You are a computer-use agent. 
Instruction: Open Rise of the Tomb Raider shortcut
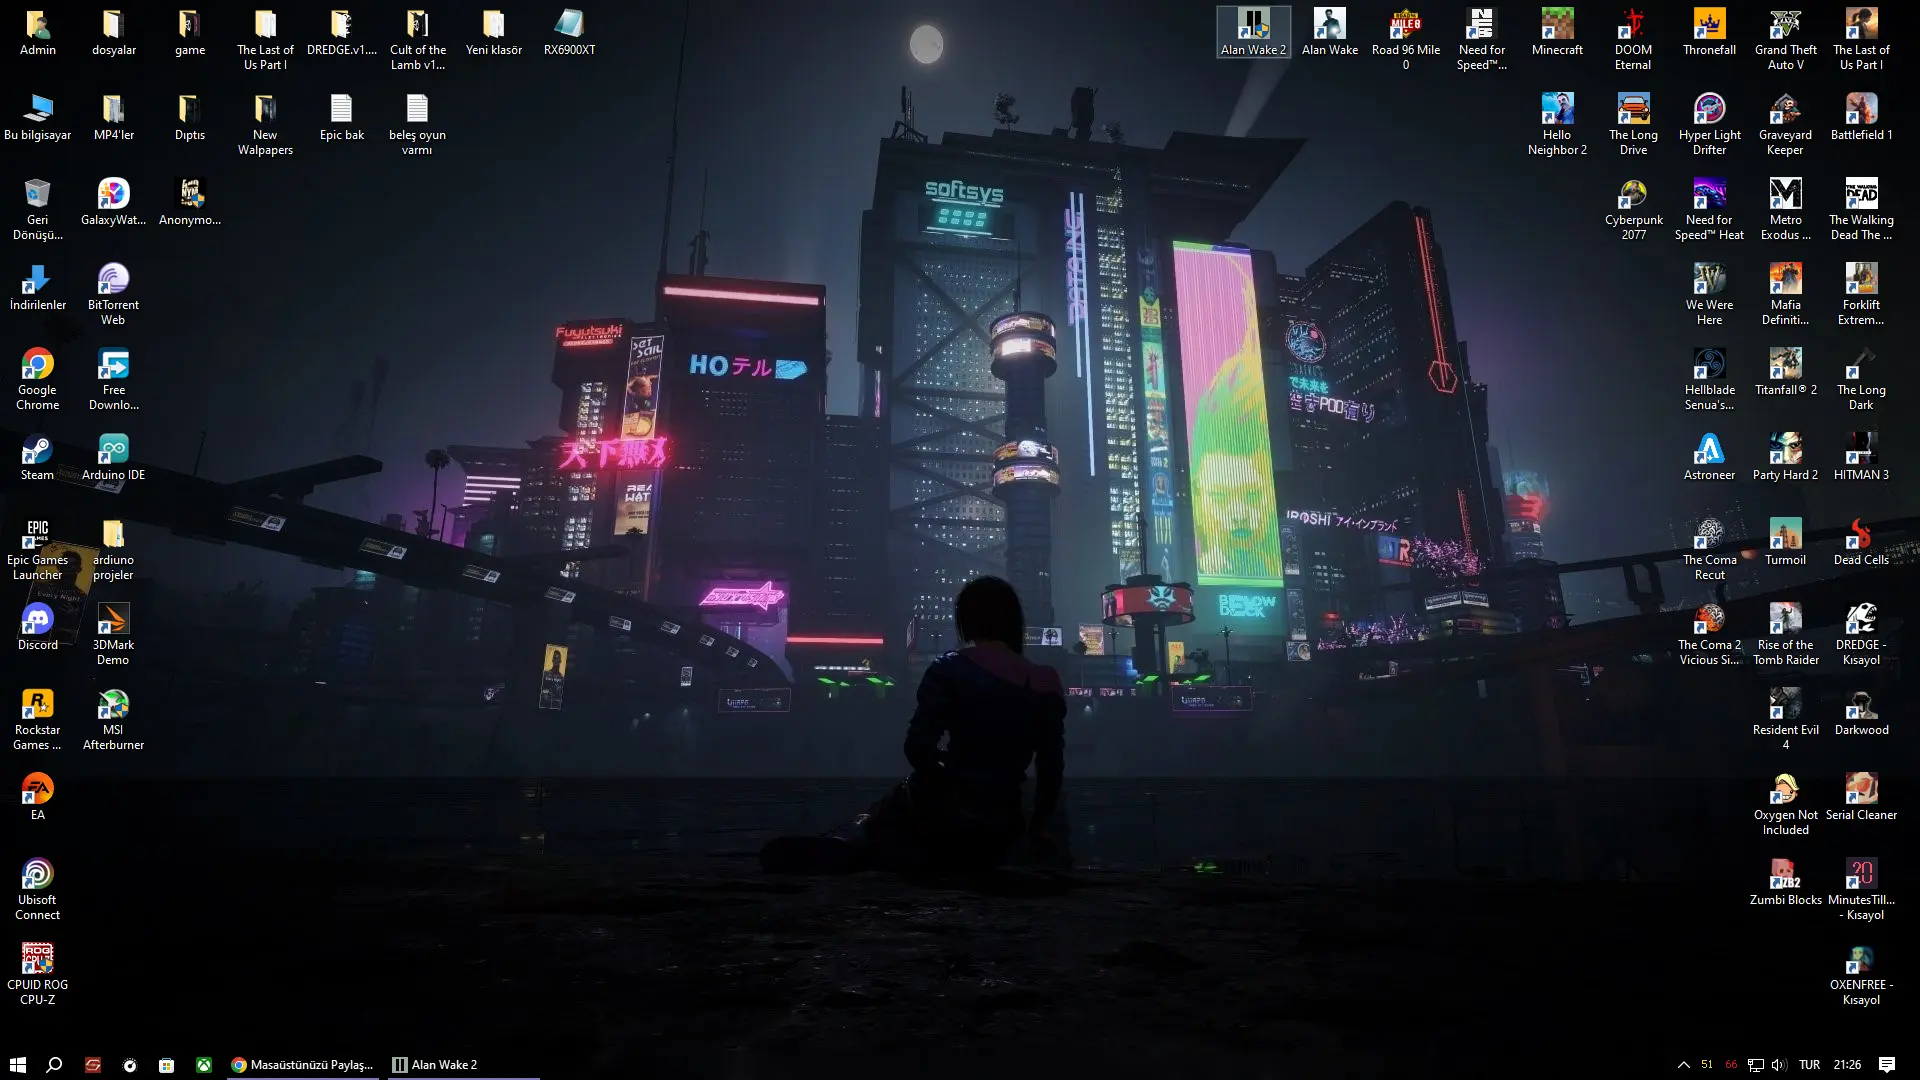[1785, 634]
